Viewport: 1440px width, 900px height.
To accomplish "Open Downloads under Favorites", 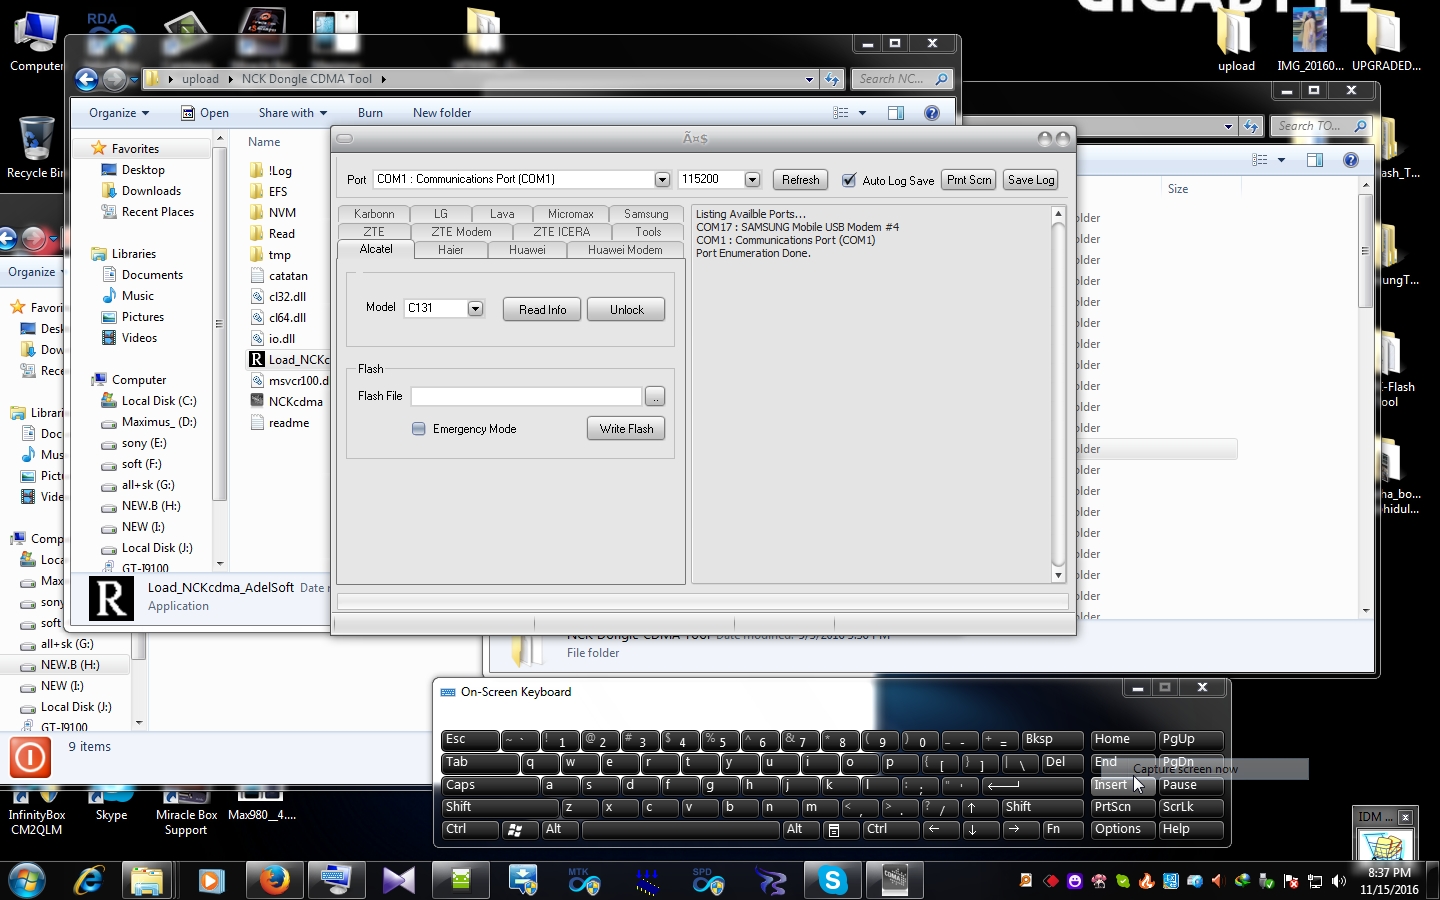I will coord(141,191).
